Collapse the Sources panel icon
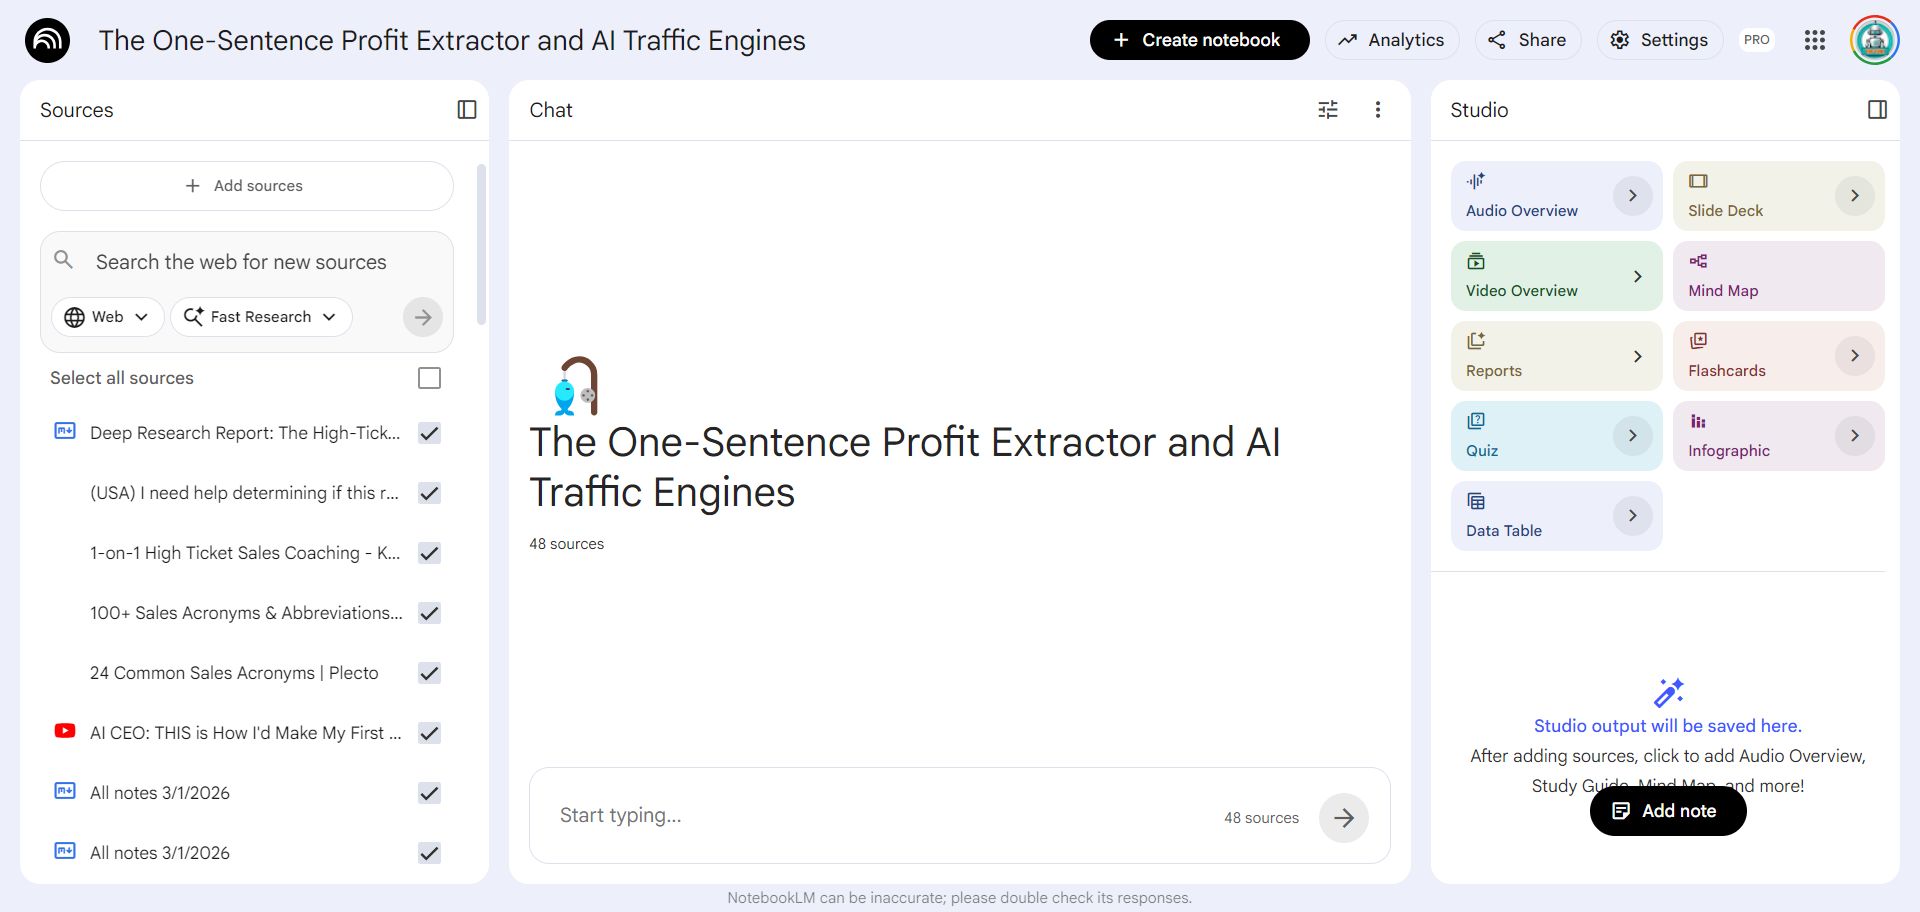Viewport: 1920px width, 912px height. click(x=467, y=110)
